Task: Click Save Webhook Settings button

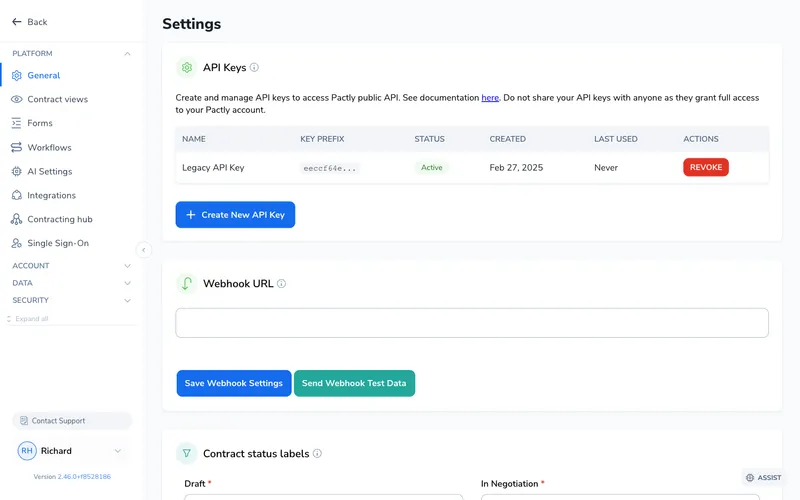Action: [234, 383]
